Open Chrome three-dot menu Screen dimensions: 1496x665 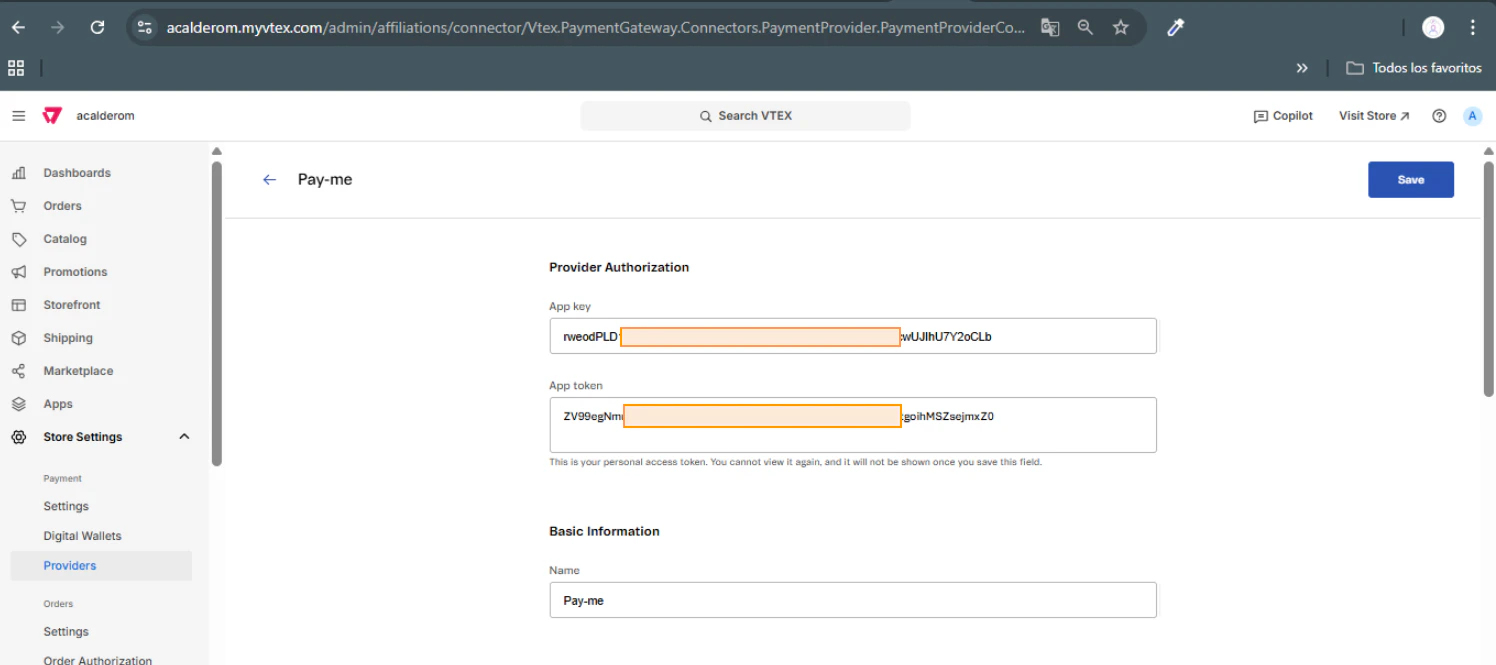tap(1471, 28)
